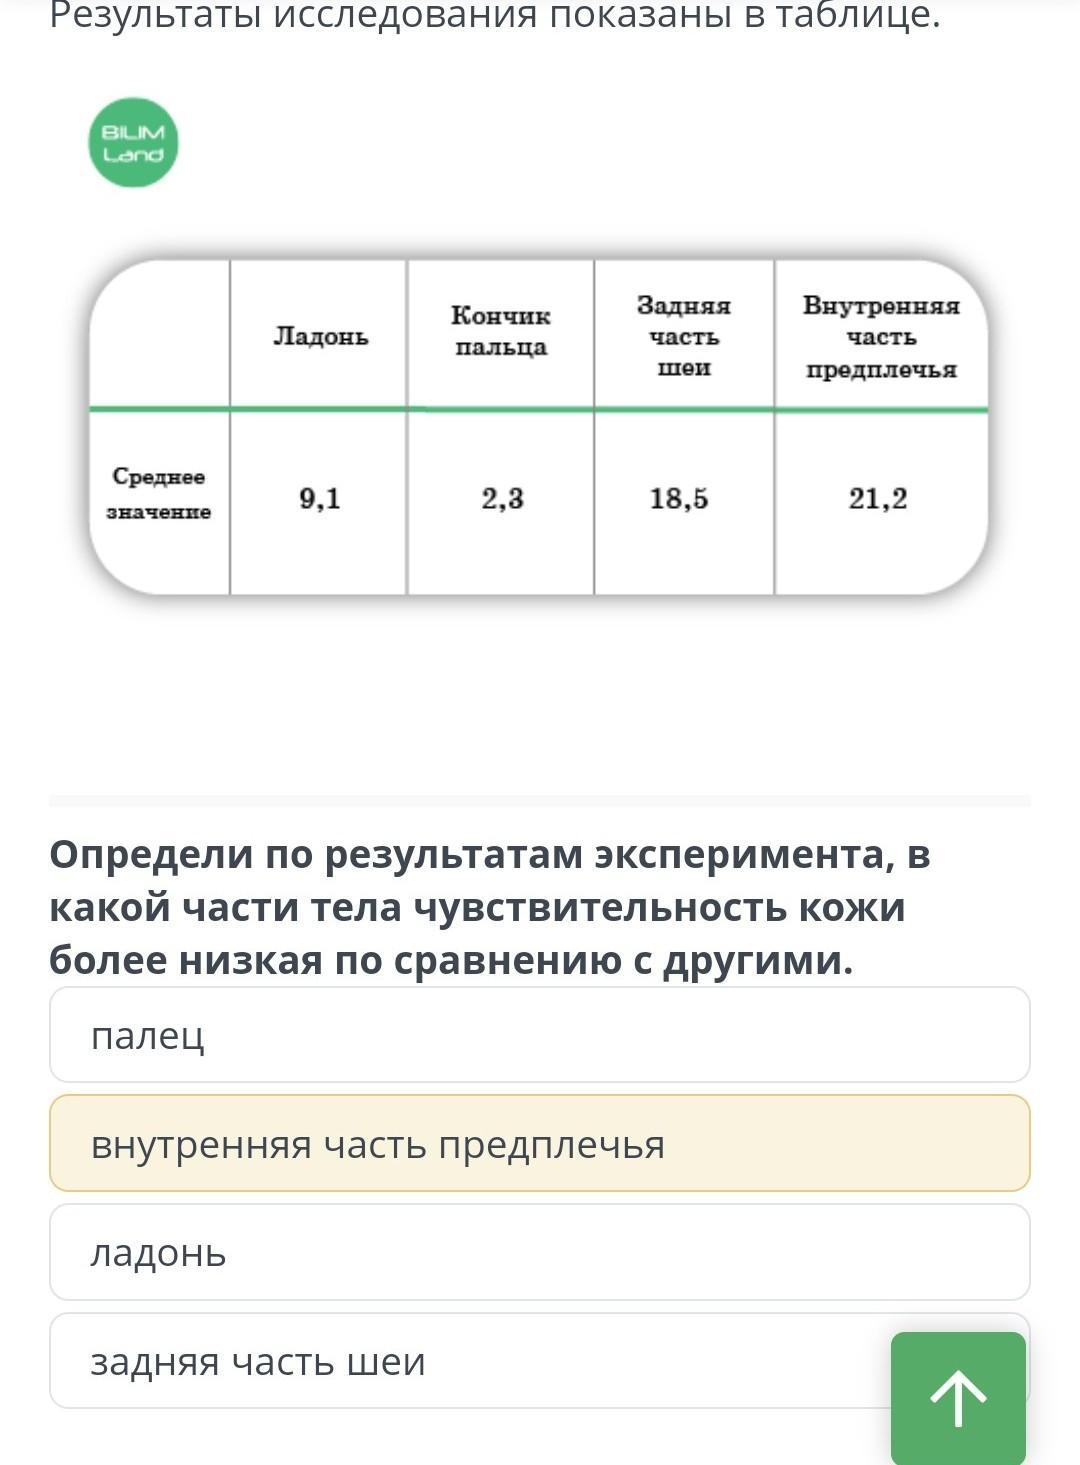This screenshot has width=1080, height=1465.
Task: Select the answer option "палец"
Action: [x=540, y=1035]
